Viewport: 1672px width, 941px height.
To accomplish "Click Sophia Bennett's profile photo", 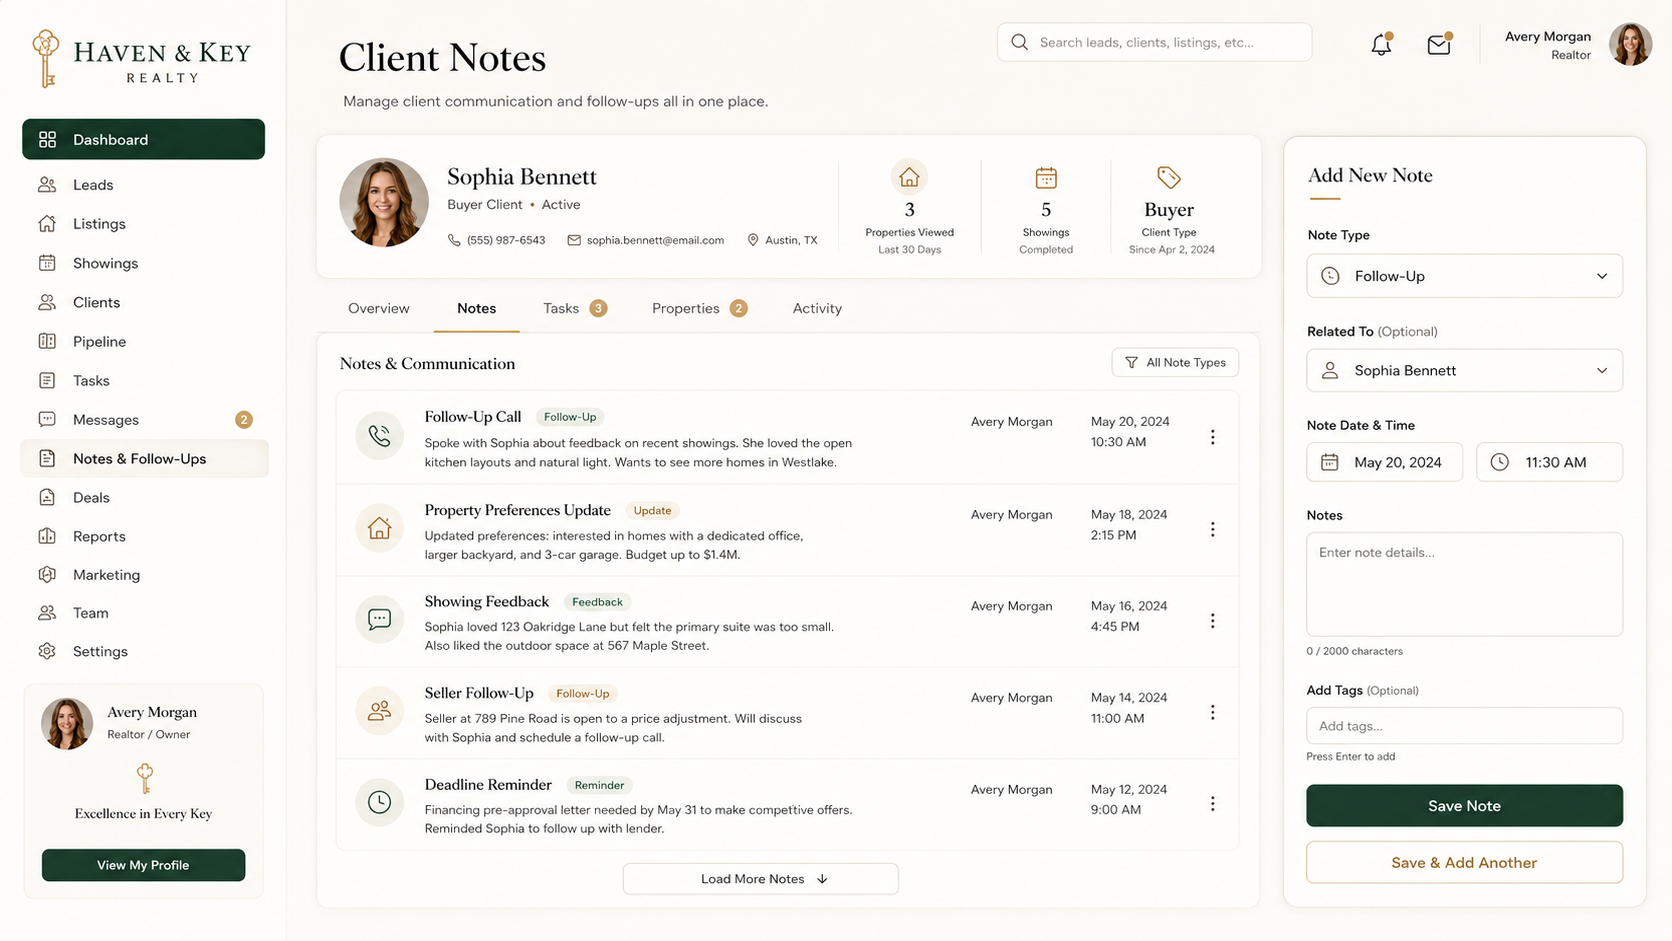I will coord(384,202).
